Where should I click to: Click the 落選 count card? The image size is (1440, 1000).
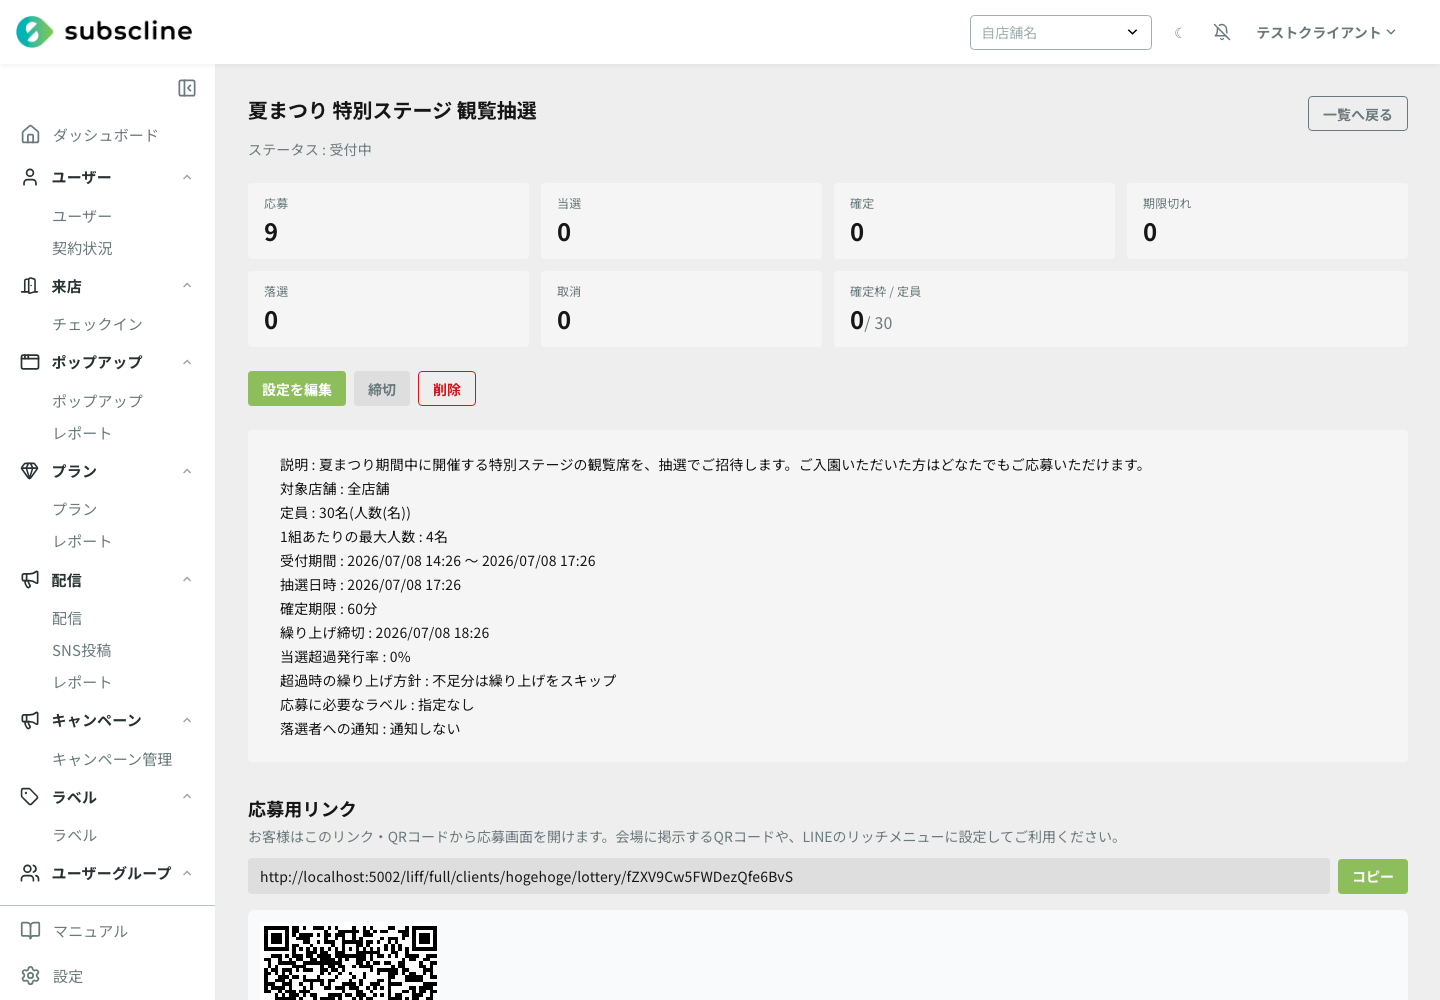coord(388,309)
